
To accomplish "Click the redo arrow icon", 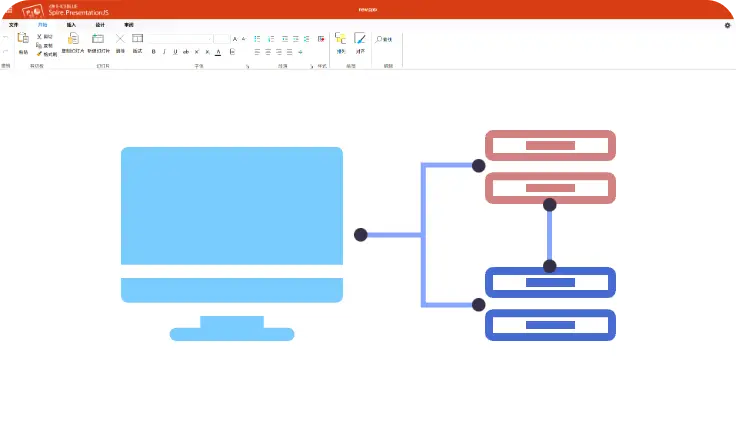I will click(6, 51).
